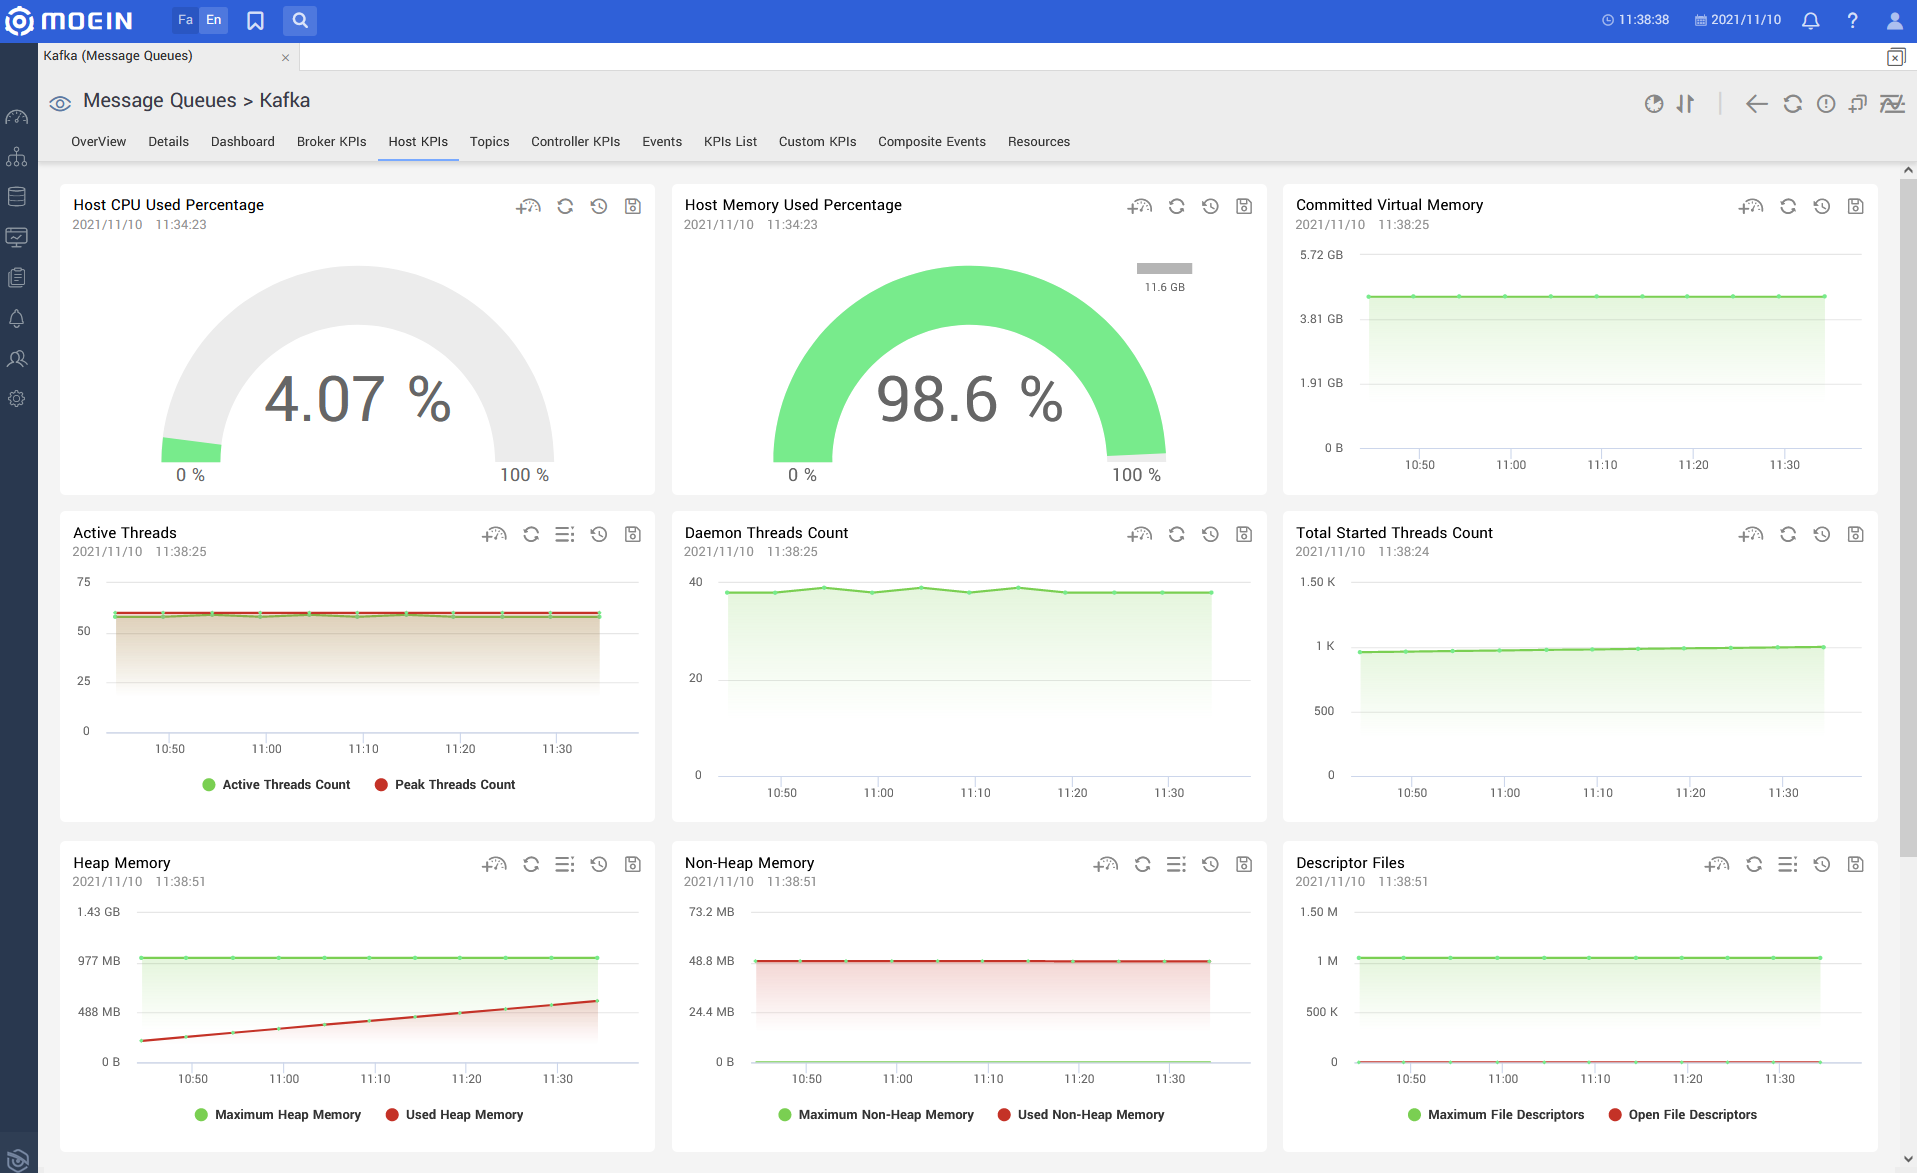Open the pie chart icon in page toolbar
1919x1173 pixels.
click(1654, 104)
